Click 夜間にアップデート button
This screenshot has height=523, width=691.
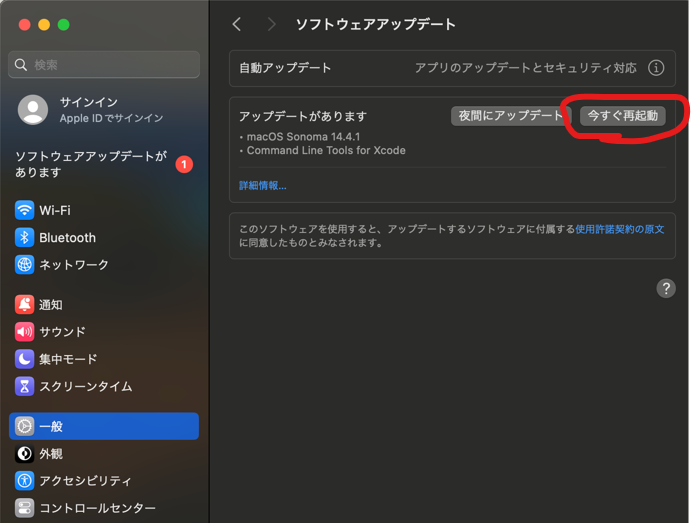(x=511, y=116)
